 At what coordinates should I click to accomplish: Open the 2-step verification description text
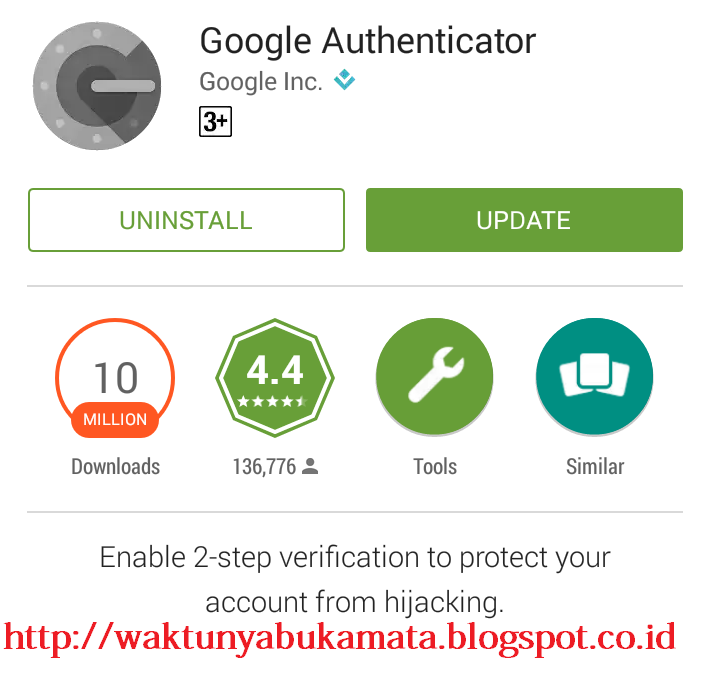(355, 579)
